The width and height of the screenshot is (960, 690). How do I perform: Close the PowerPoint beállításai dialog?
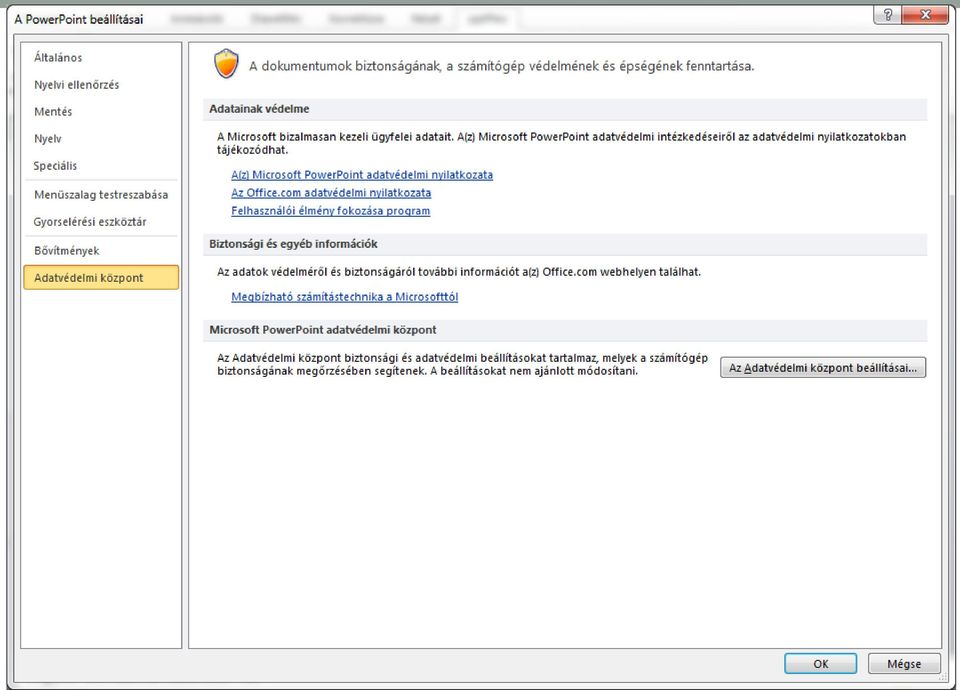[925, 15]
